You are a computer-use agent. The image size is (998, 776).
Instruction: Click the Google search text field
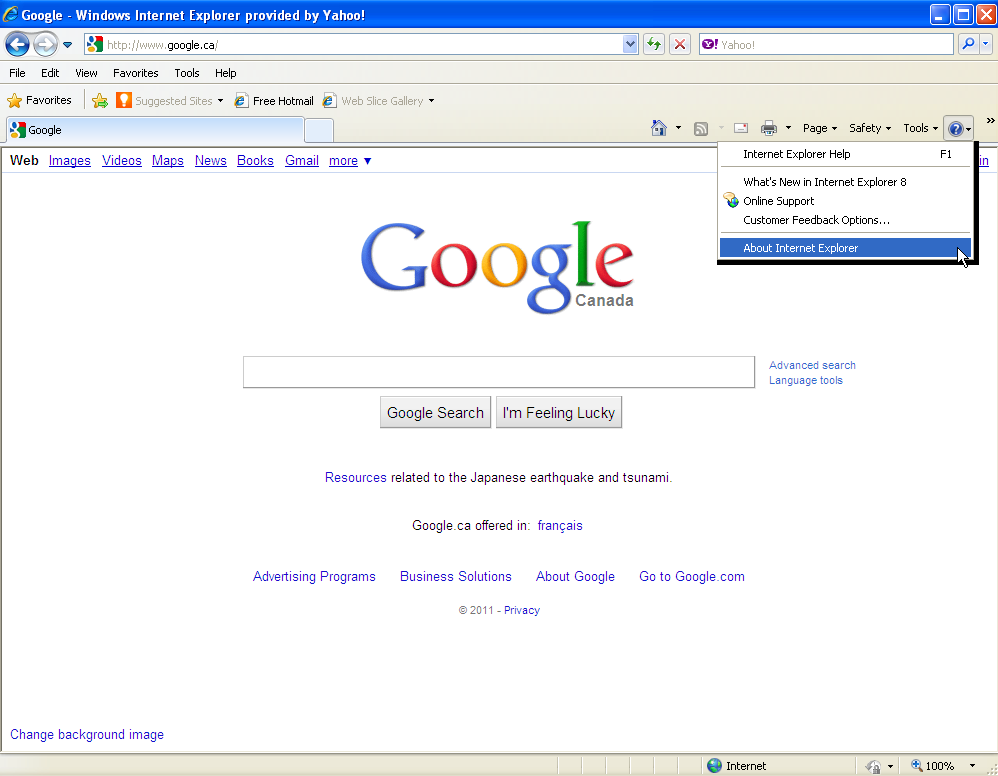tap(498, 372)
